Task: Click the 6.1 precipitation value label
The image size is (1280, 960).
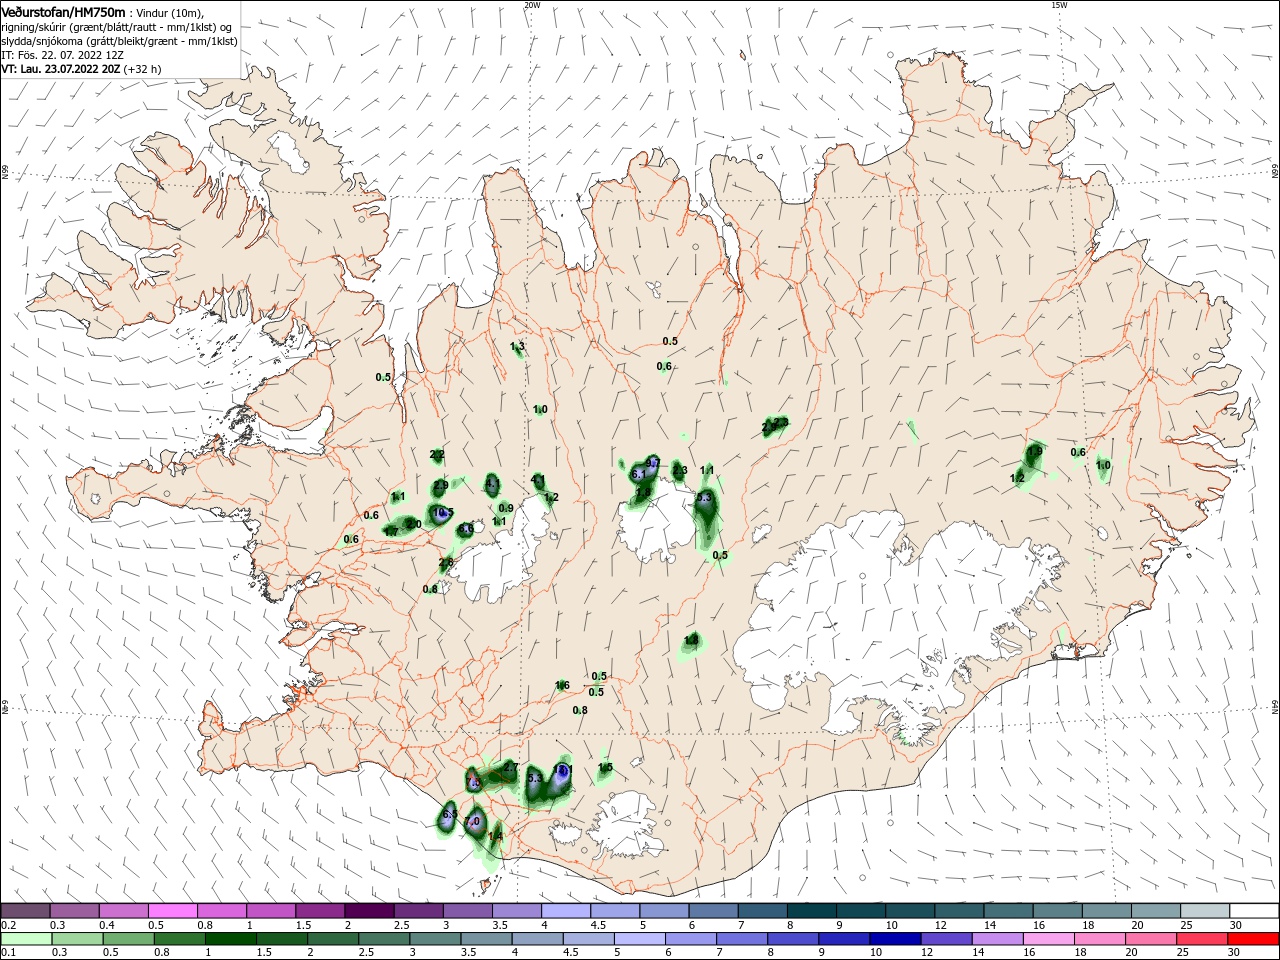Action: [x=639, y=474]
